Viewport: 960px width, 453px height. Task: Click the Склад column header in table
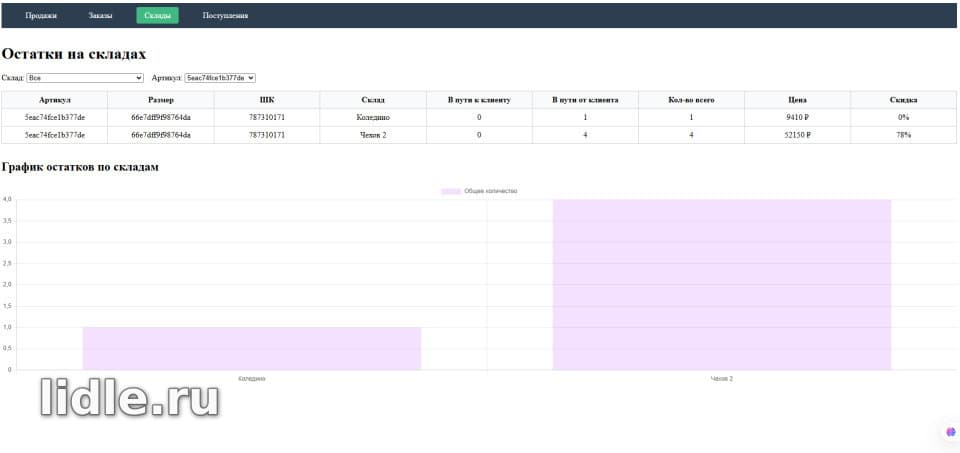click(373, 100)
